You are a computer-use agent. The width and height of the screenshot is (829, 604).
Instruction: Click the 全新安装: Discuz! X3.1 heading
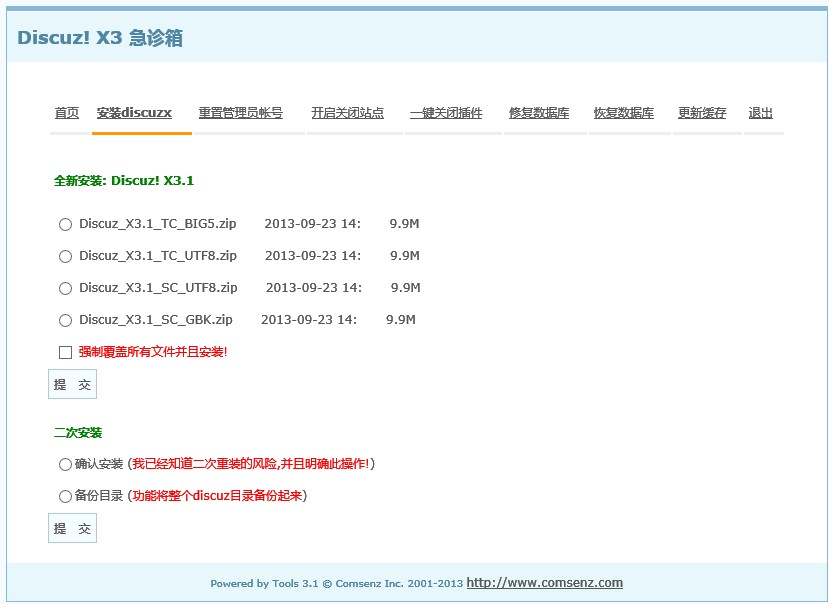tap(124, 180)
